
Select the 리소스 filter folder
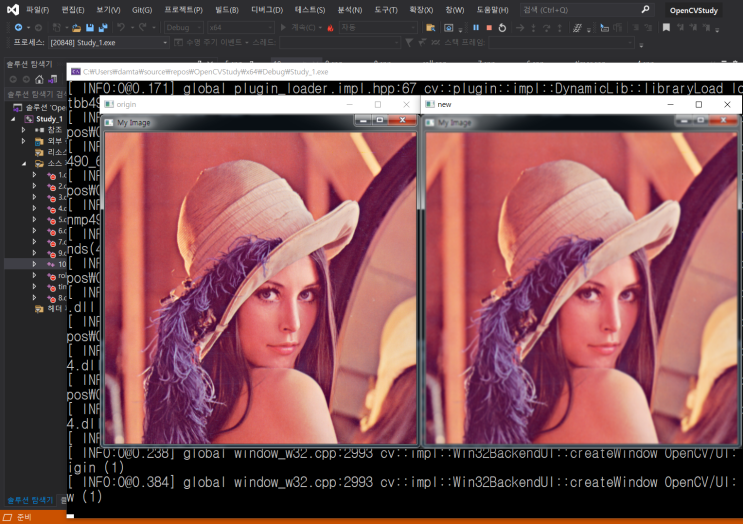tap(51, 152)
